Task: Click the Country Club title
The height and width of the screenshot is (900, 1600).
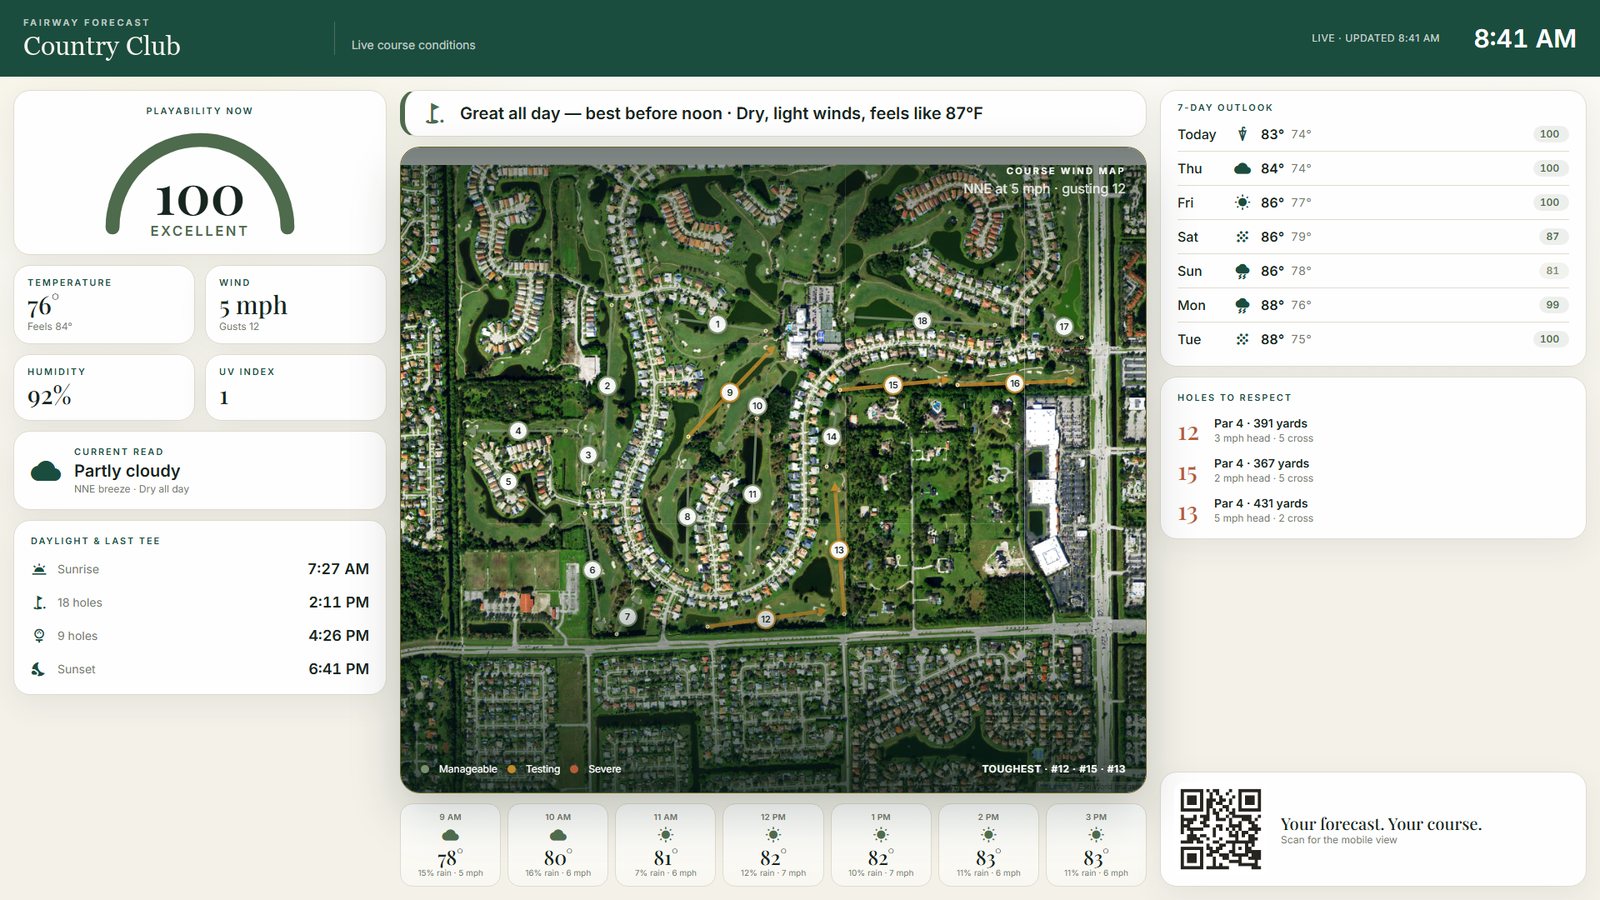Action: (102, 46)
